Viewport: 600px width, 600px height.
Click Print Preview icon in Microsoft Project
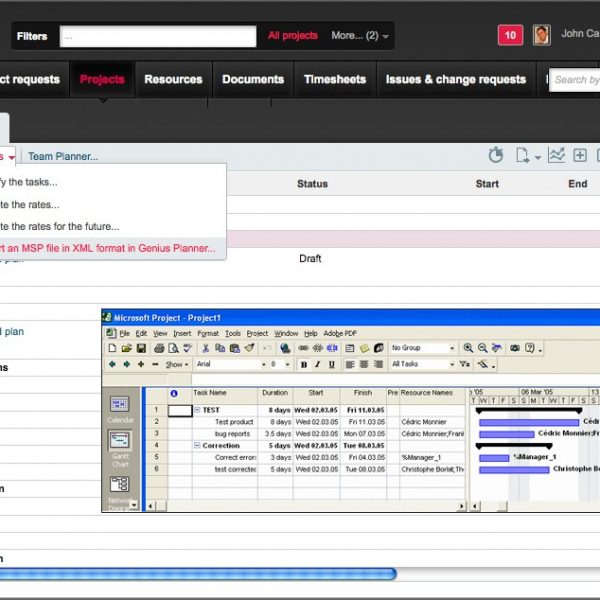(173, 348)
